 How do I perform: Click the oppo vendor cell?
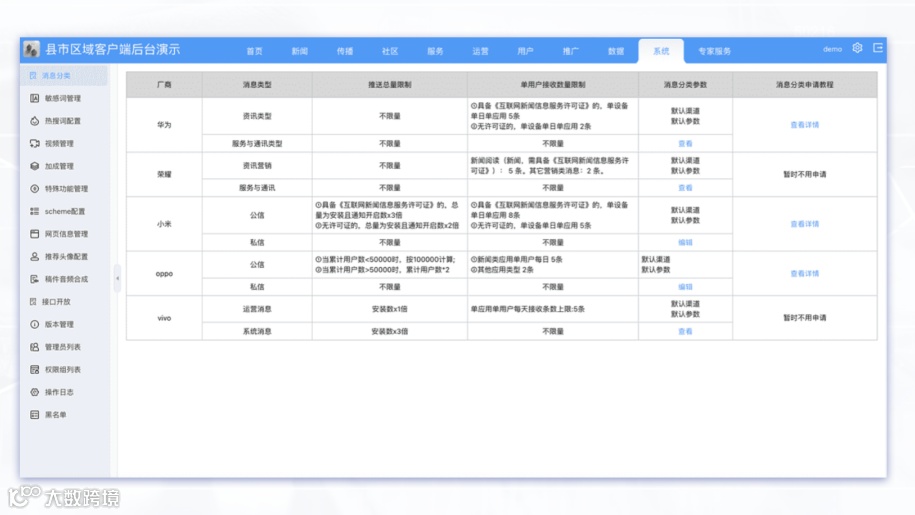tap(164, 274)
